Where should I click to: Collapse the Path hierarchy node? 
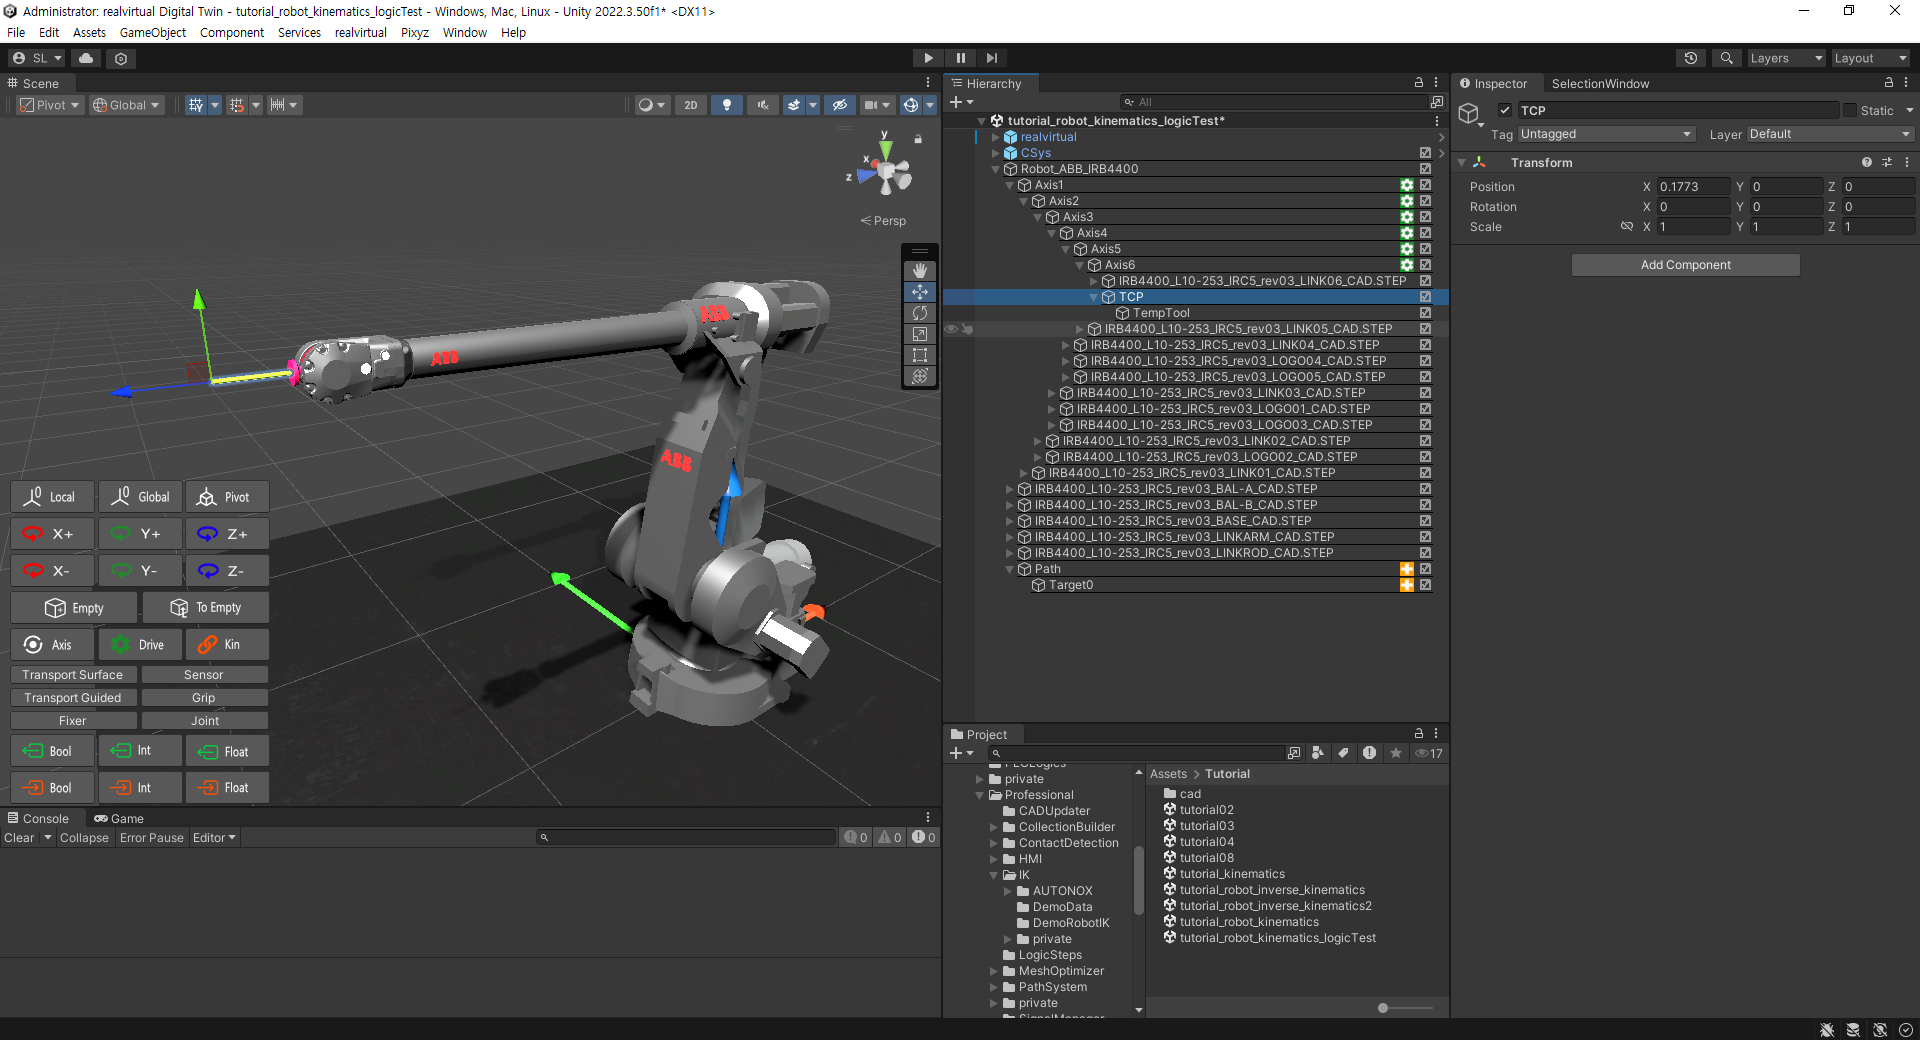[x=1010, y=569]
